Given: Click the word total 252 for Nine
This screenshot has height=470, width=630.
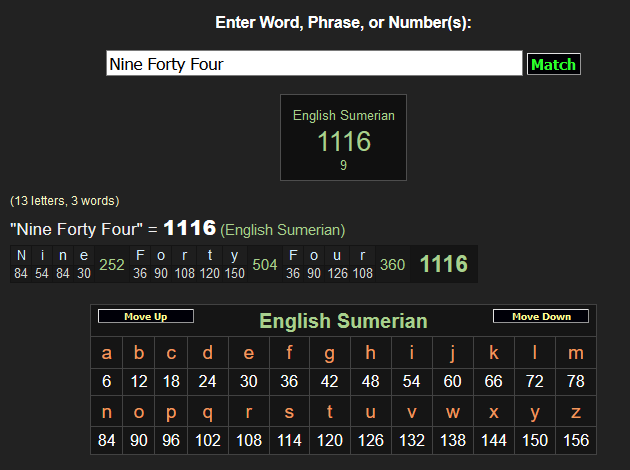Looking at the screenshot, I should coord(112,264).
